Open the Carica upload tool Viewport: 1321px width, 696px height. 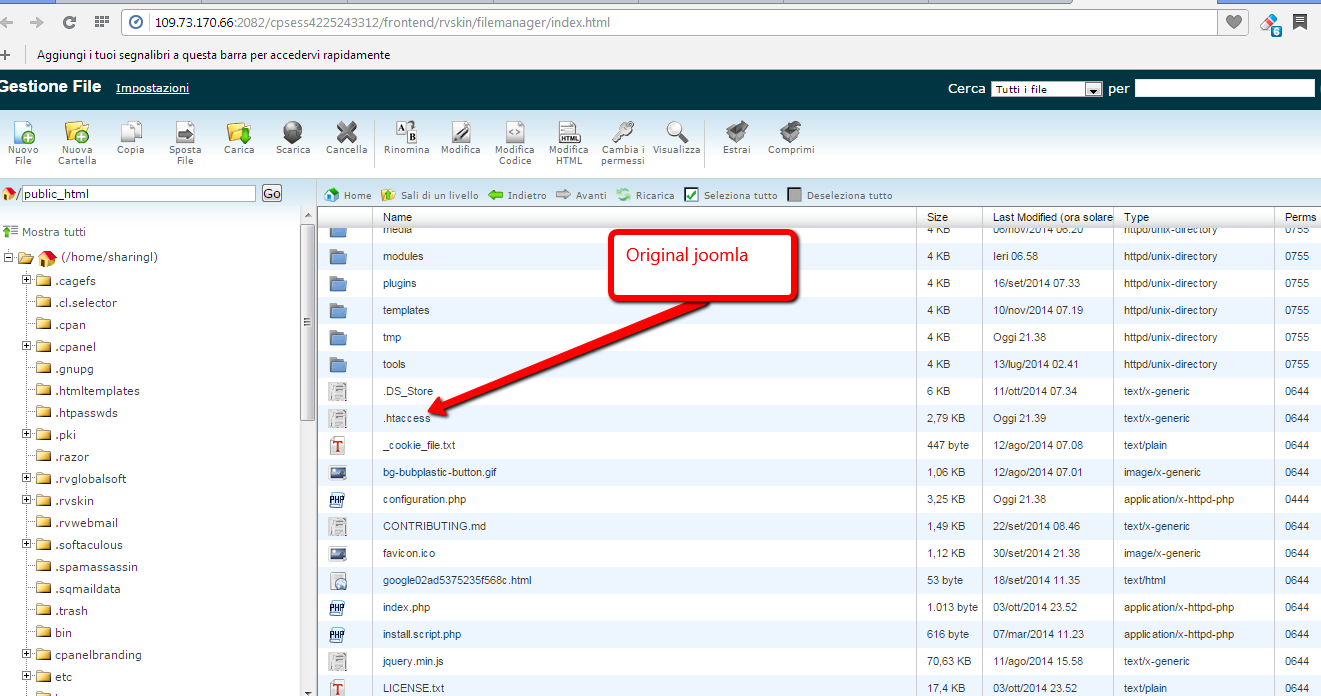point(239,132)
